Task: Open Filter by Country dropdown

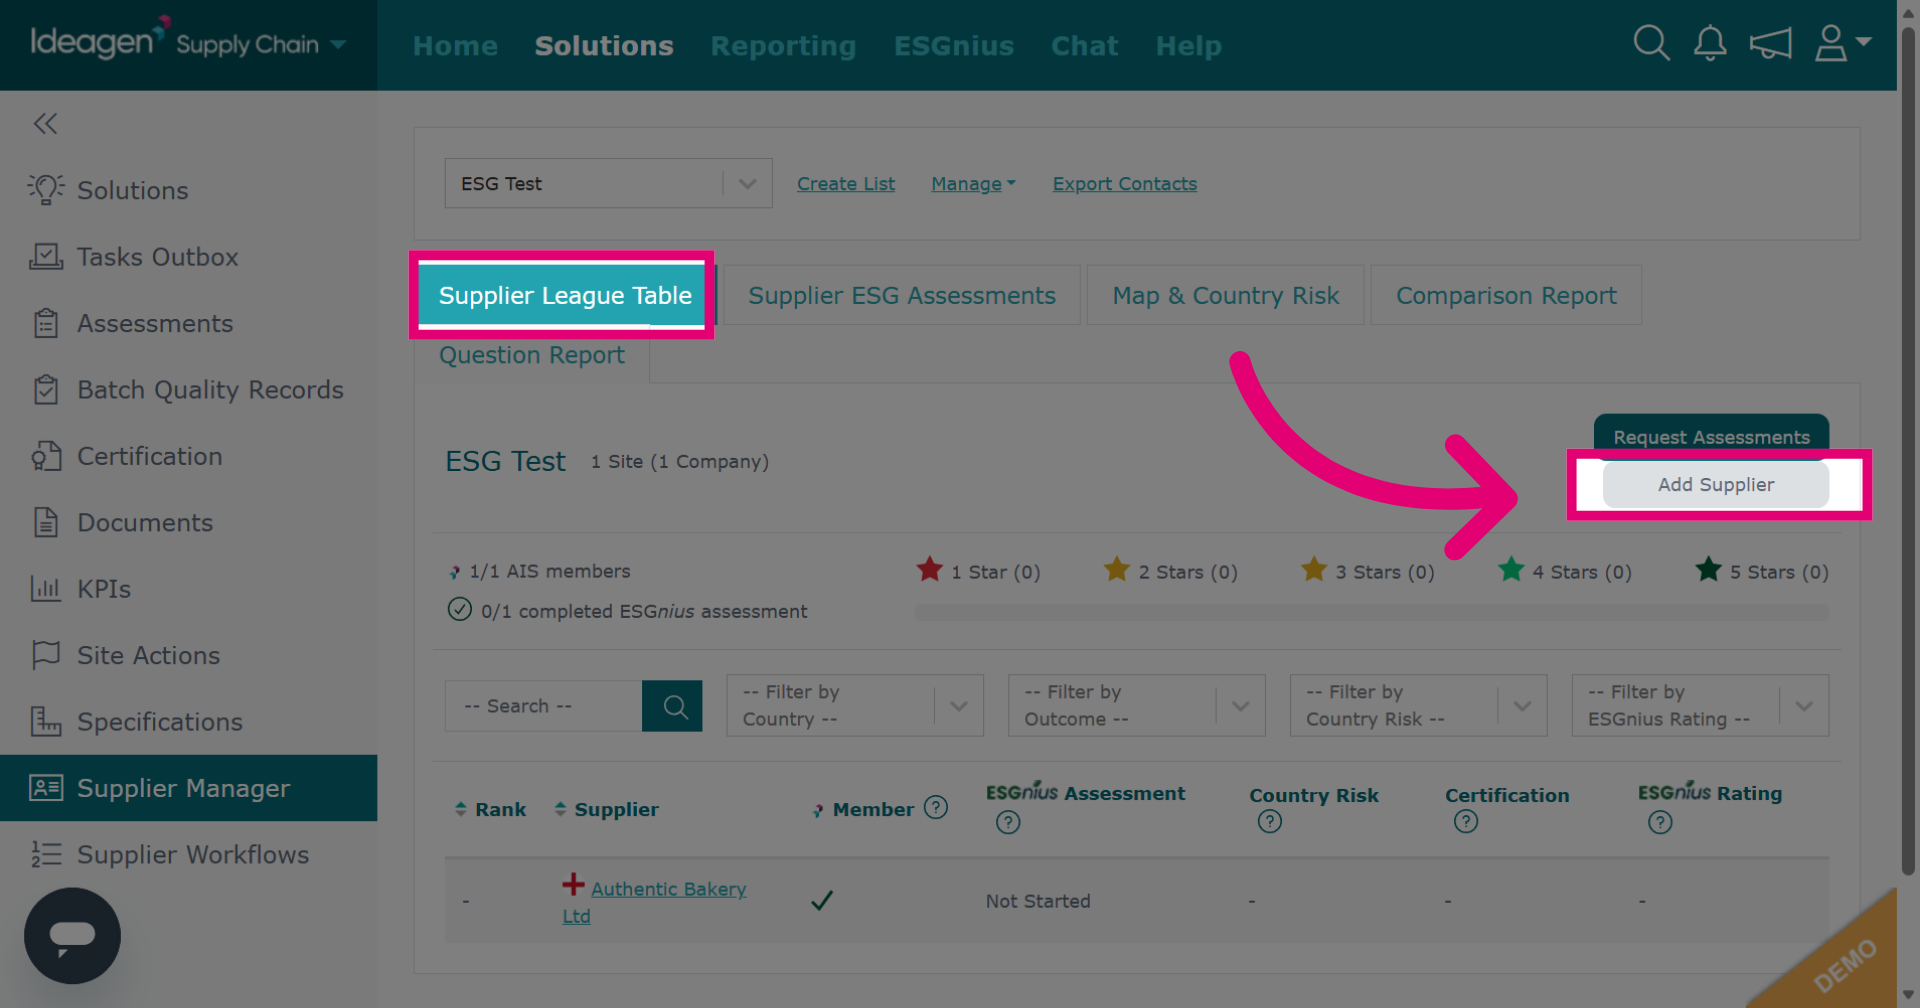Action: [855, 705]
